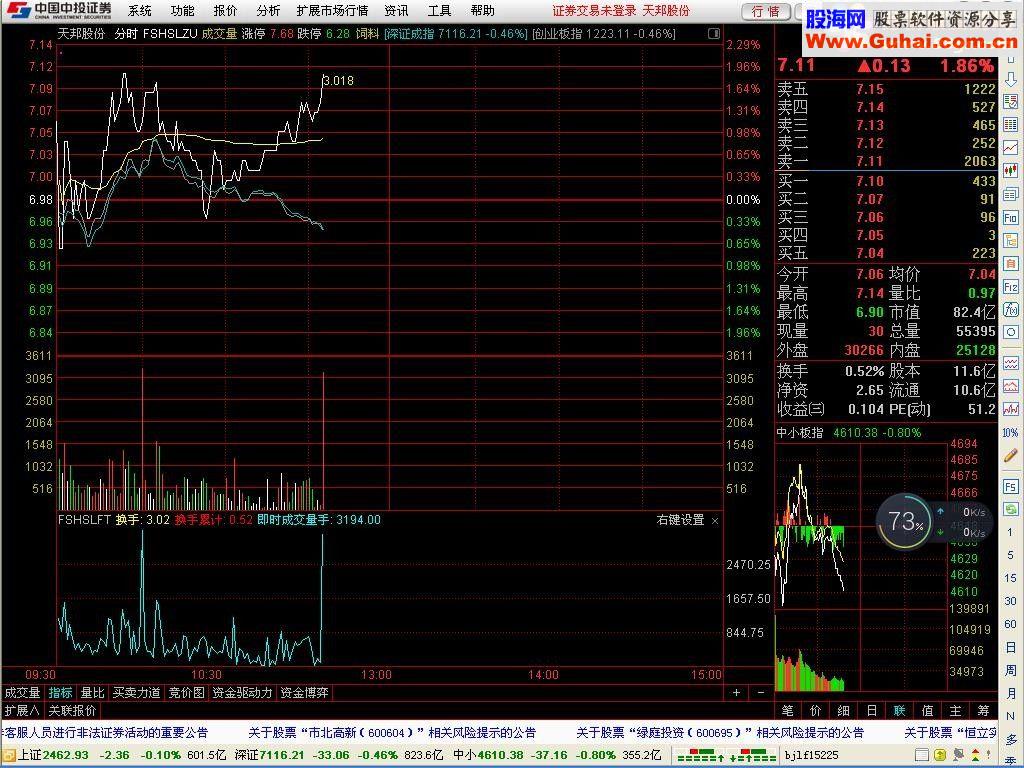This screenshot has height=768, width=1024.
Task: Open the watchlist table grid icon
Action: click(x=1010, y=124)
